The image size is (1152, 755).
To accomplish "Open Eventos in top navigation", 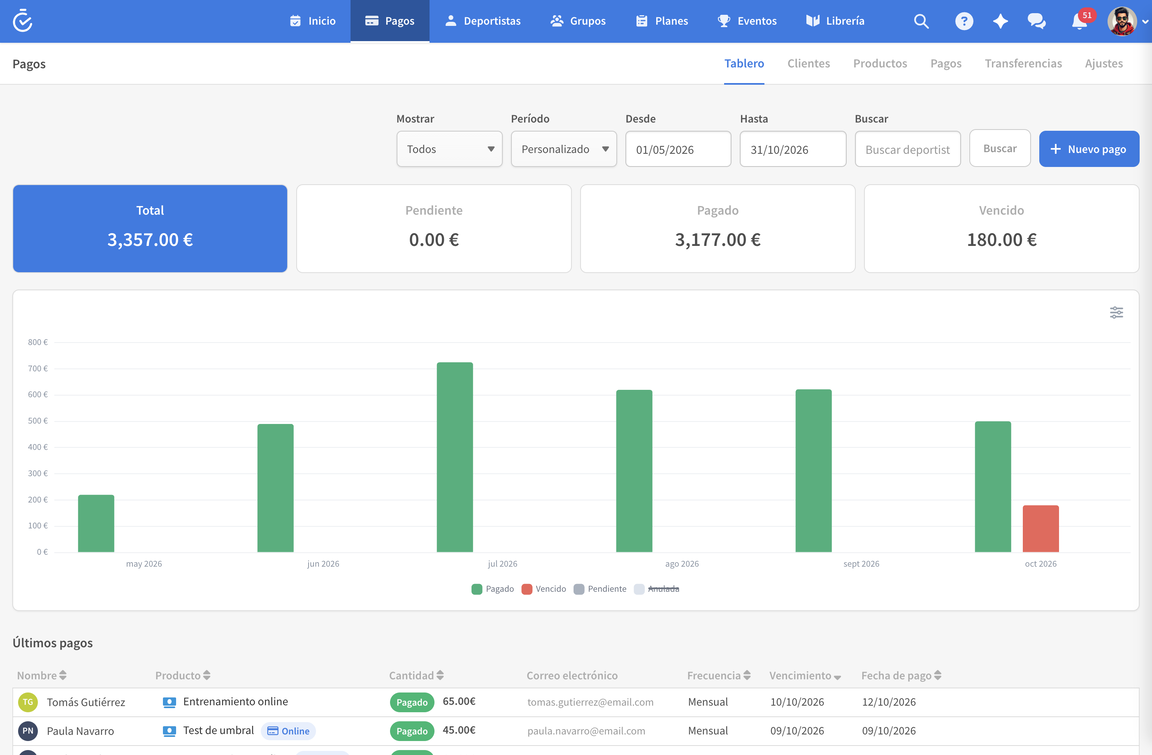I will pos(747,21).
